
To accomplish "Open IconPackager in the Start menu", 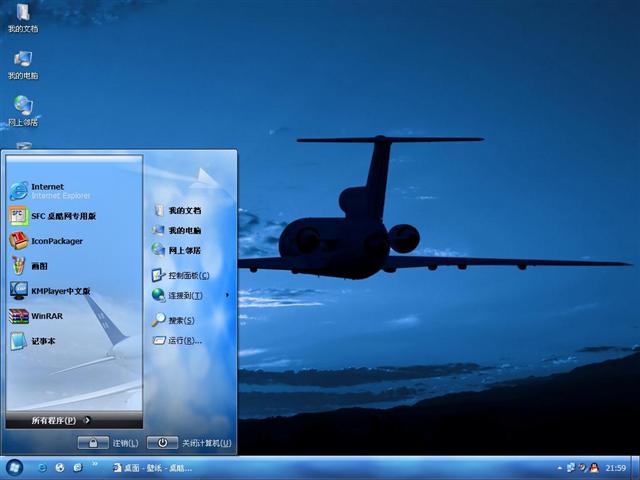I will (x=75, y=241).
